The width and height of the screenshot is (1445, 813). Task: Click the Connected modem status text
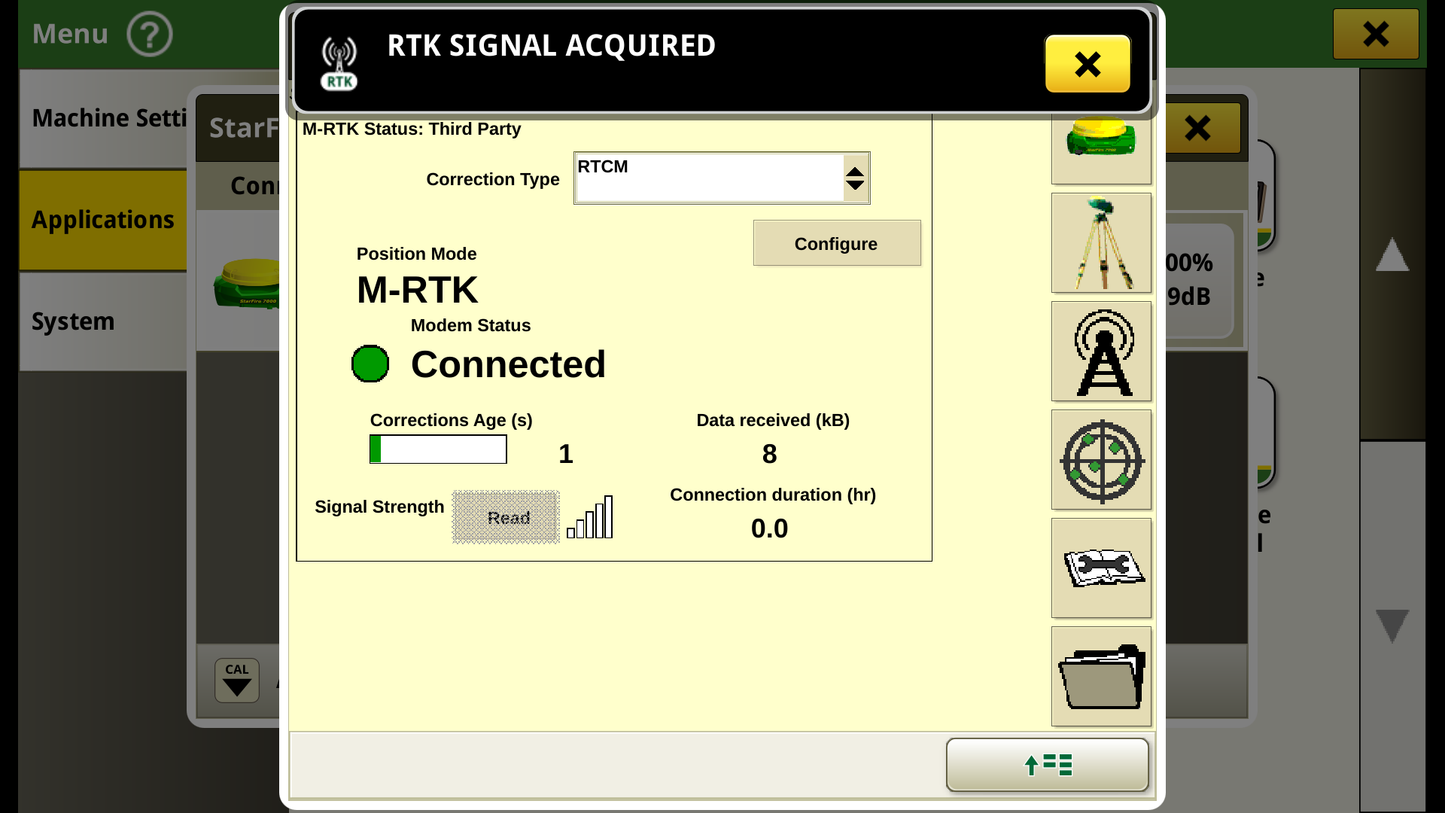tap(508, 364)
